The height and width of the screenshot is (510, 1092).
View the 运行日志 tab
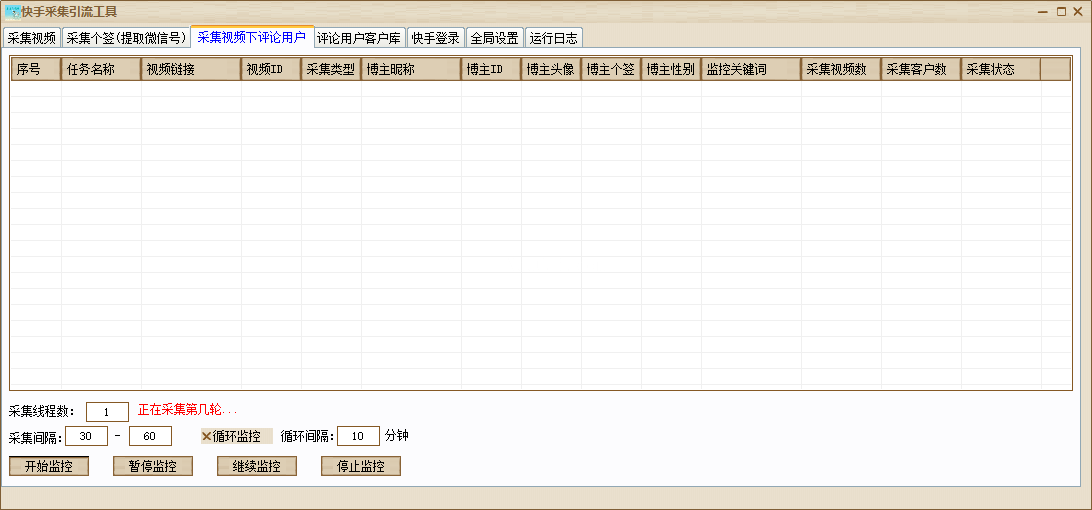(553, 38)
